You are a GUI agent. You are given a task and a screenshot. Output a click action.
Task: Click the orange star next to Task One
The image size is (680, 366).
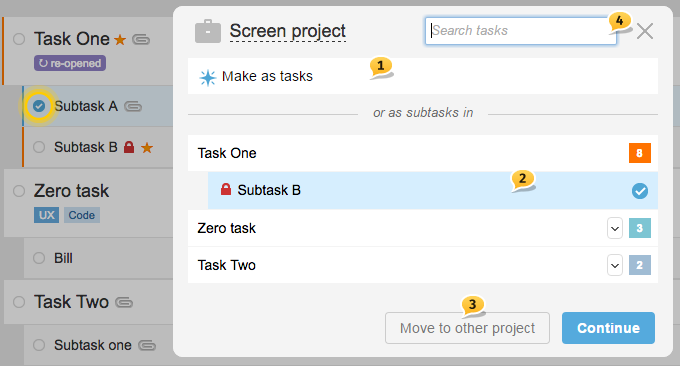point(120,40)
